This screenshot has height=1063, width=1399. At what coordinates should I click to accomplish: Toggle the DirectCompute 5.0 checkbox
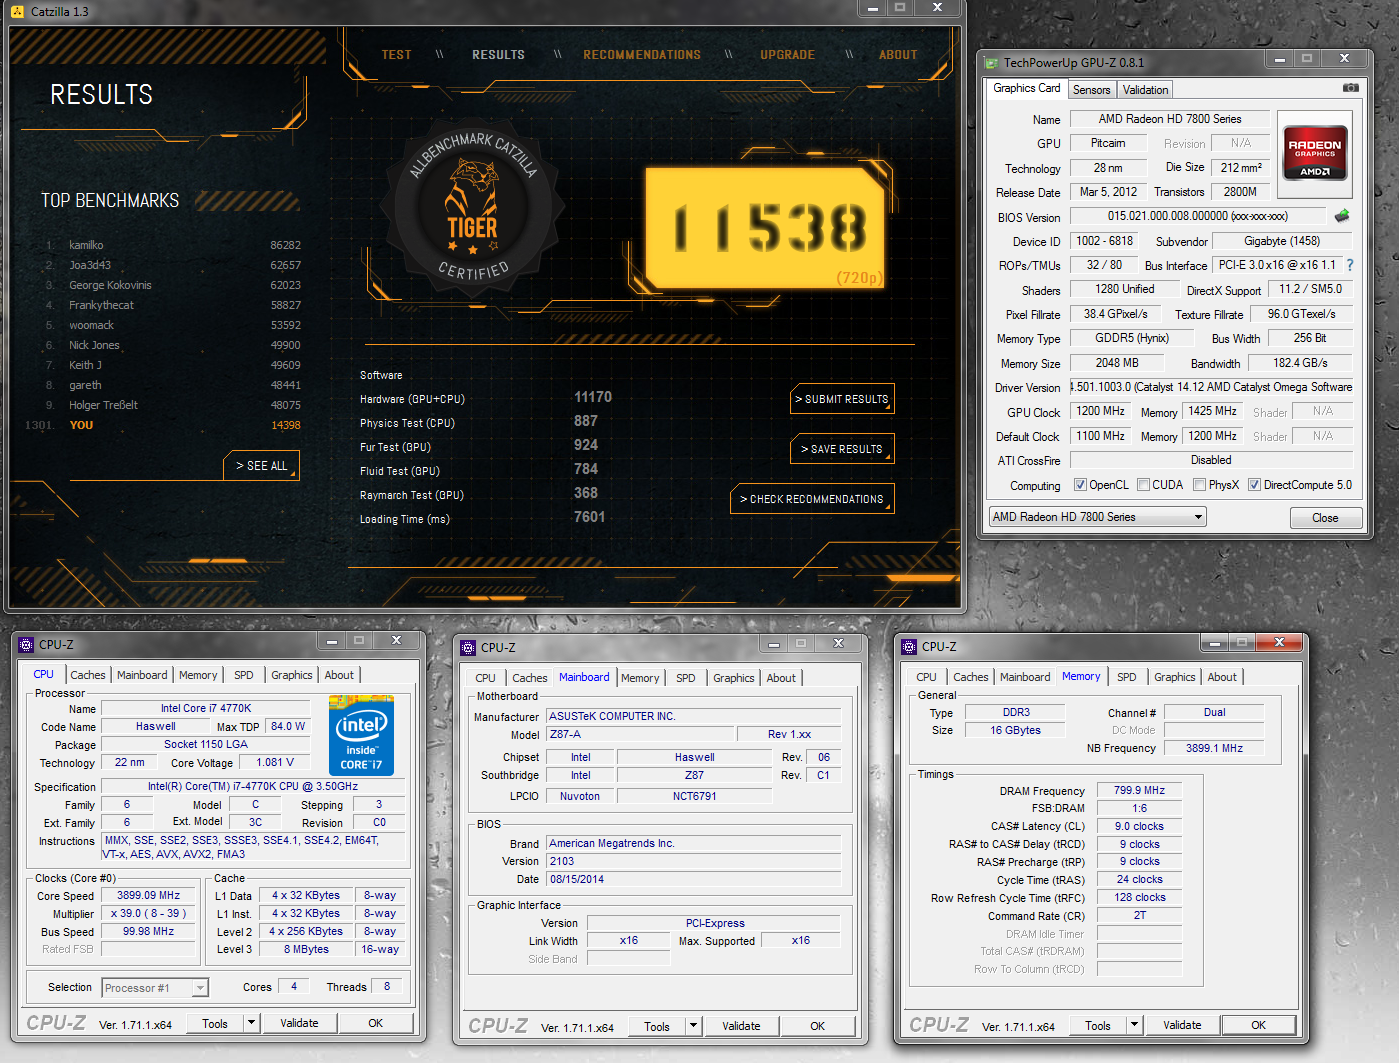click(1254, 485)
